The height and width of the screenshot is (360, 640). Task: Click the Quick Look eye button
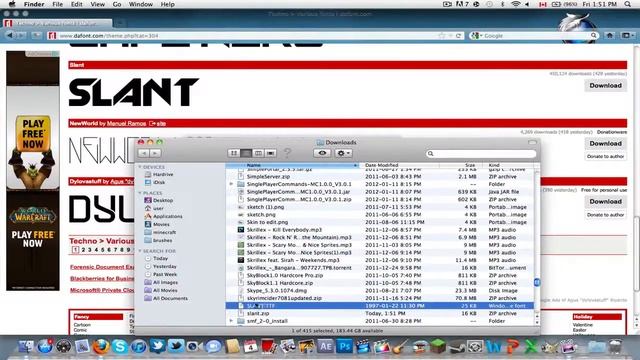(322, 153)
